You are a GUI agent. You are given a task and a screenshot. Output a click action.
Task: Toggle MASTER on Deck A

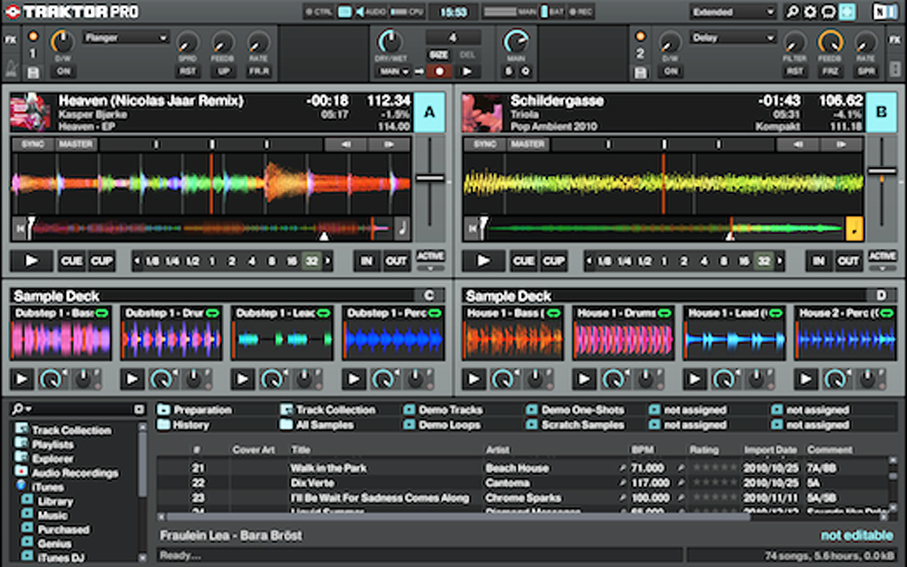(x=76, y=144)
